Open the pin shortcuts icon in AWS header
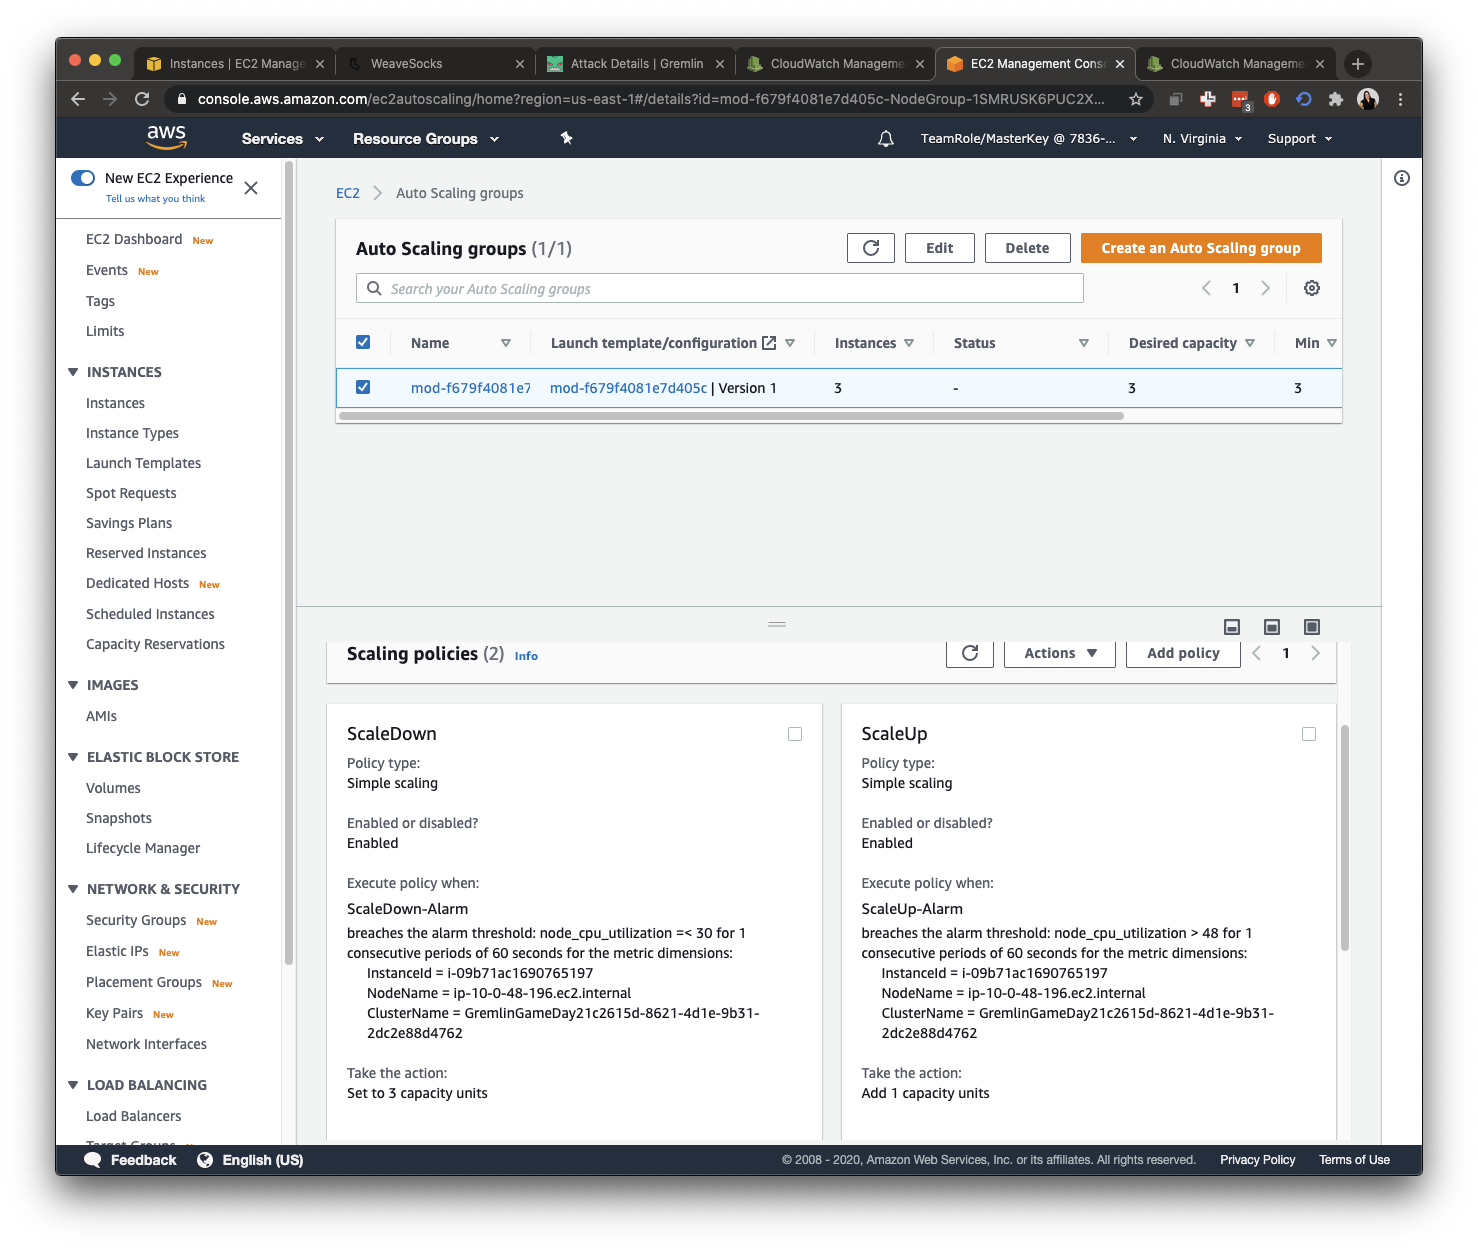 tap(566, 138)
